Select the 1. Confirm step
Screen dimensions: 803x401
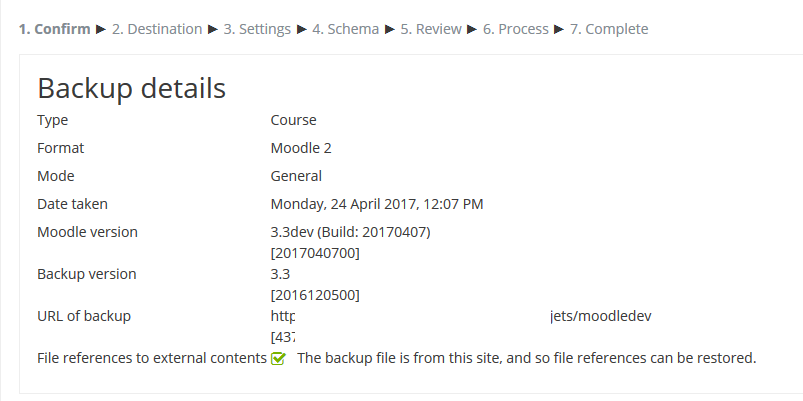(x=55, y=29)
